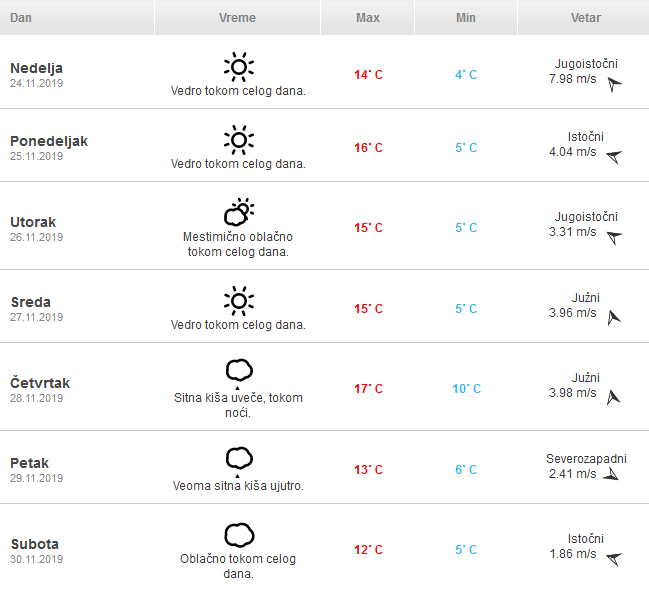Click the 17° C max temperature for Četvrtak

(368, 389)
